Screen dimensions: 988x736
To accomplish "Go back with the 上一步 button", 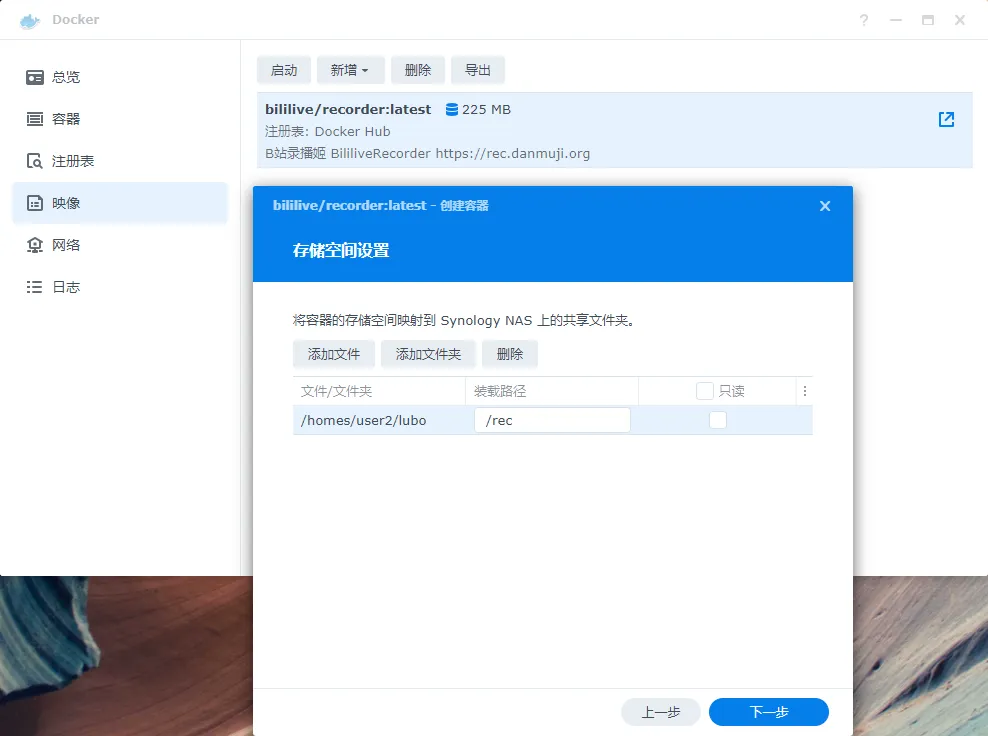I will pyautogui.click(x=660, y=712).
